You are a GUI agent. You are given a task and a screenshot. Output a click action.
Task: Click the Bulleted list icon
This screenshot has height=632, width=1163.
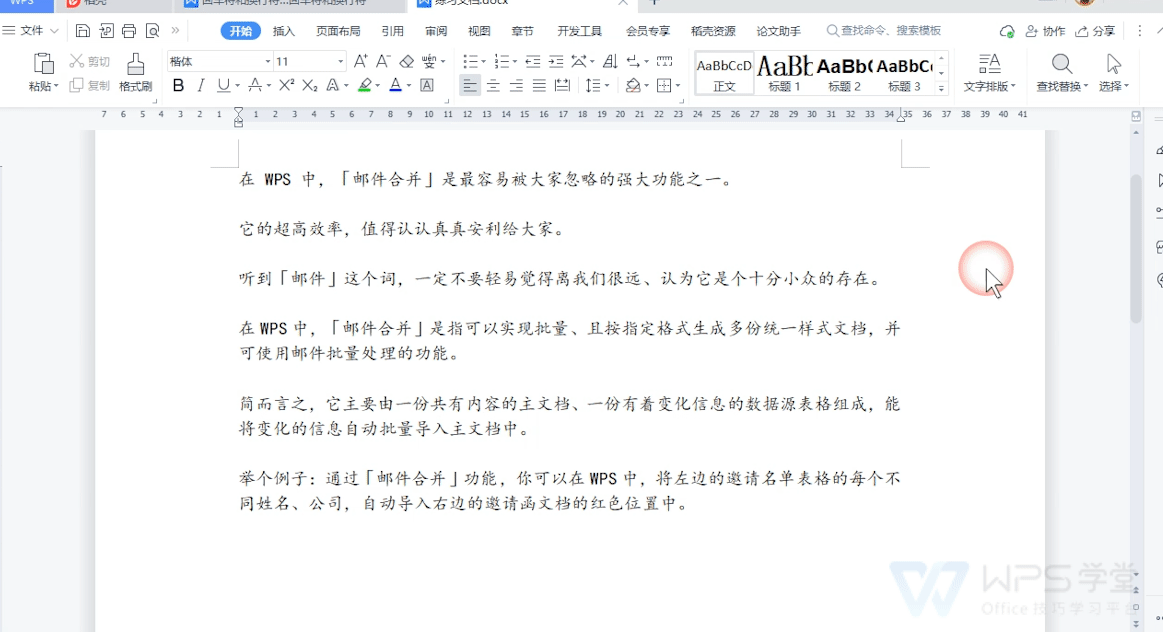470,61
